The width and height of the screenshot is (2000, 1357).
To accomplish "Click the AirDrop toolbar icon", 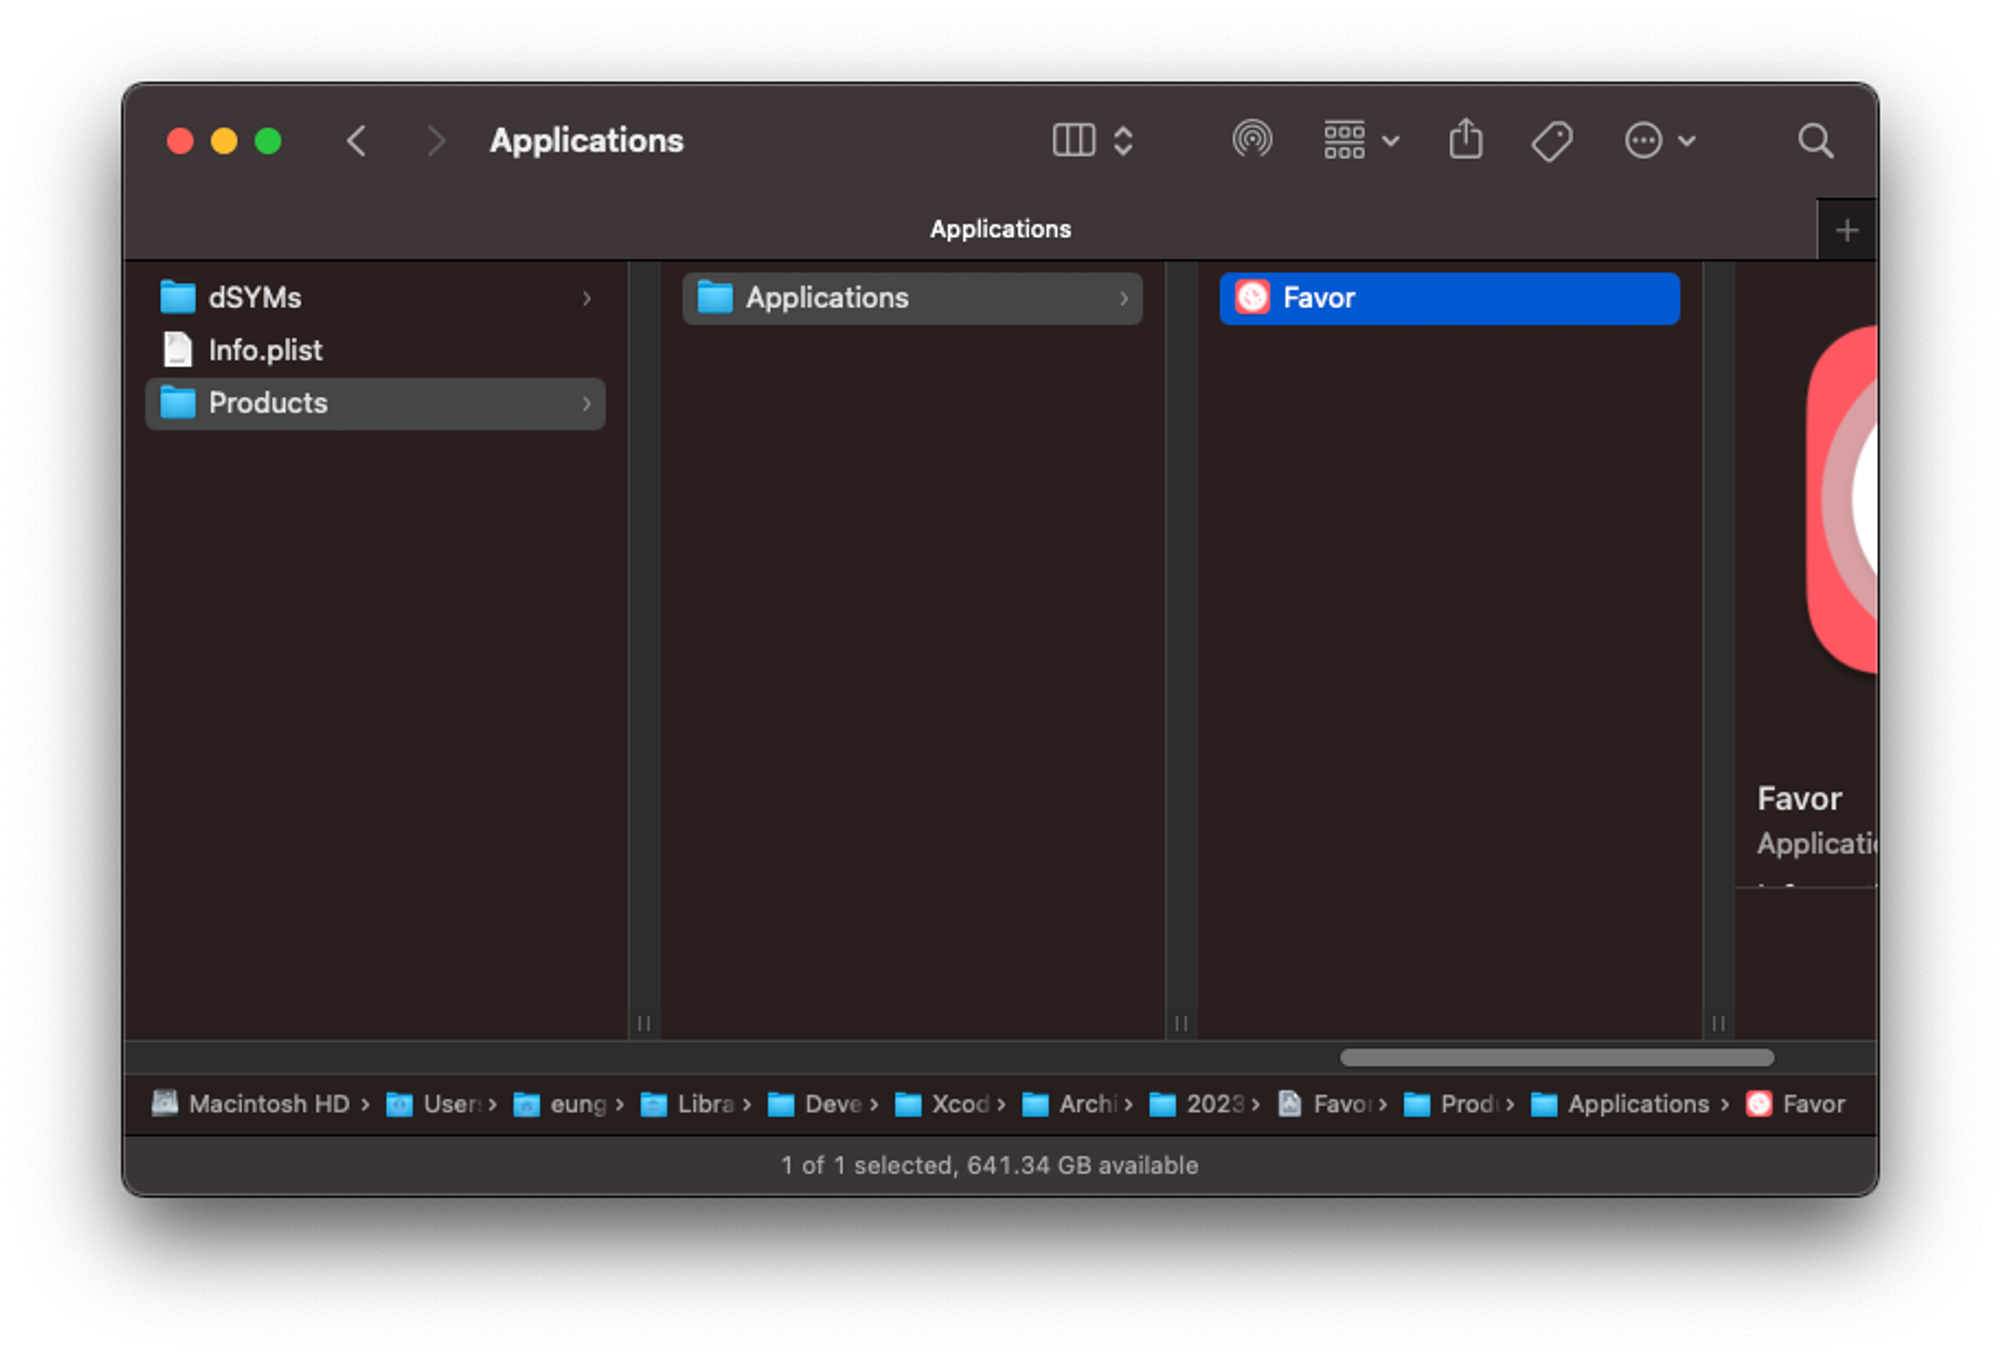I will pos(1251,140).
